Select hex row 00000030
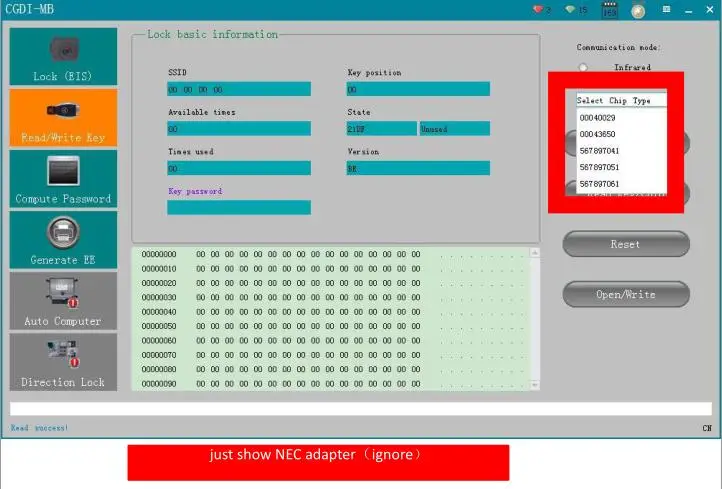 [332, 297]
